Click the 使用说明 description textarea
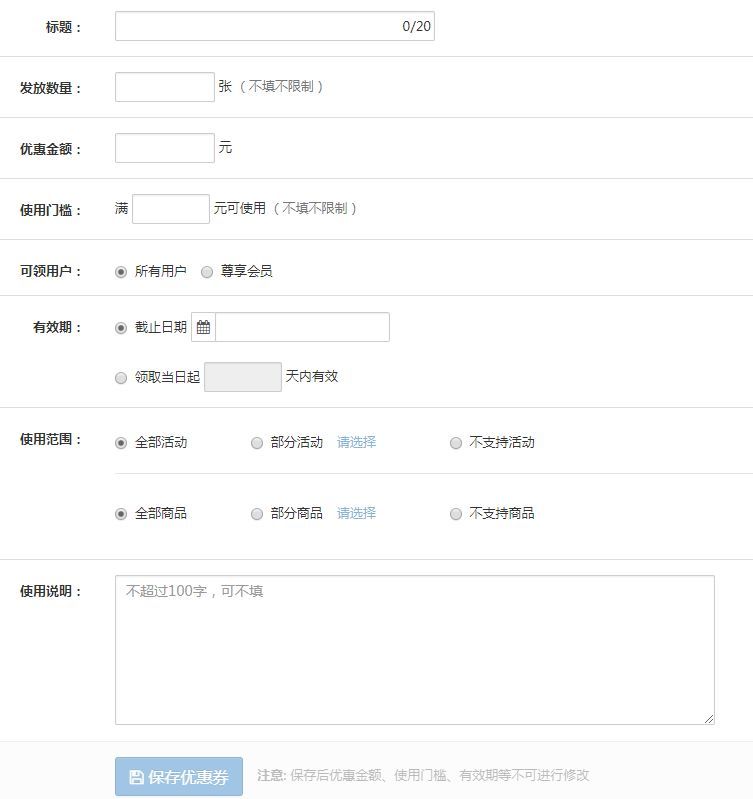This screenshot has height=799, width=753. coord(414,650)
